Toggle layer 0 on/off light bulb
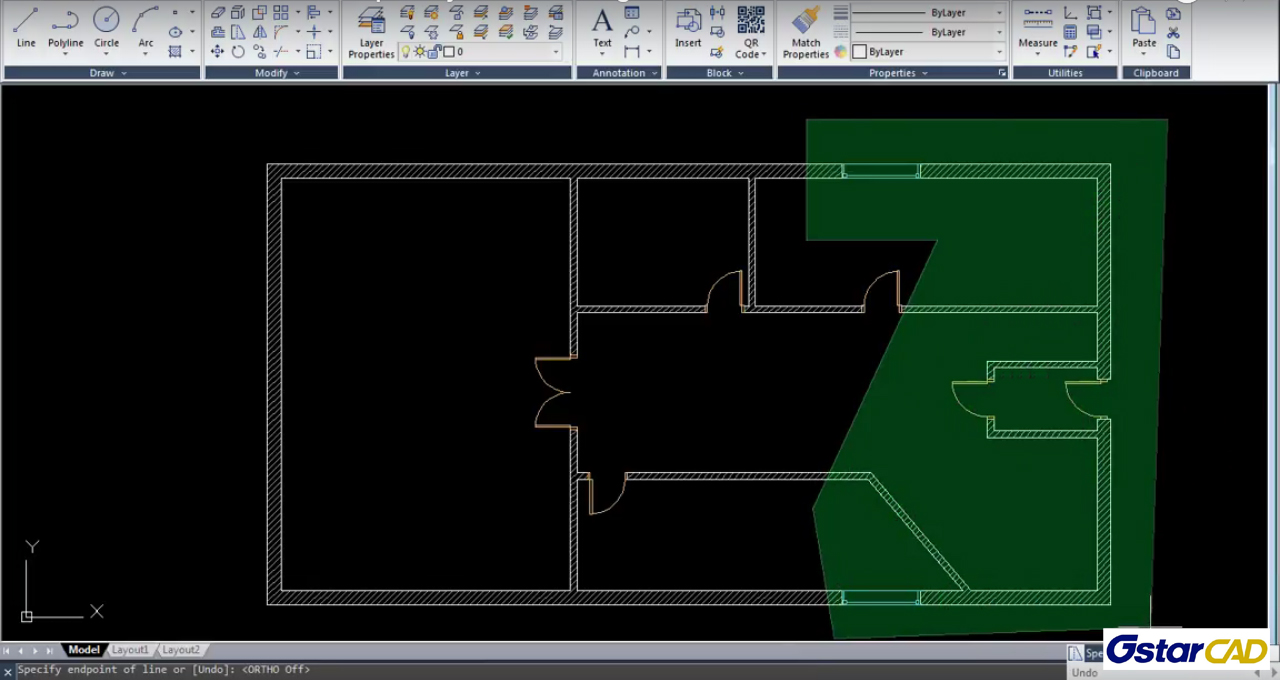 point(407,51)
